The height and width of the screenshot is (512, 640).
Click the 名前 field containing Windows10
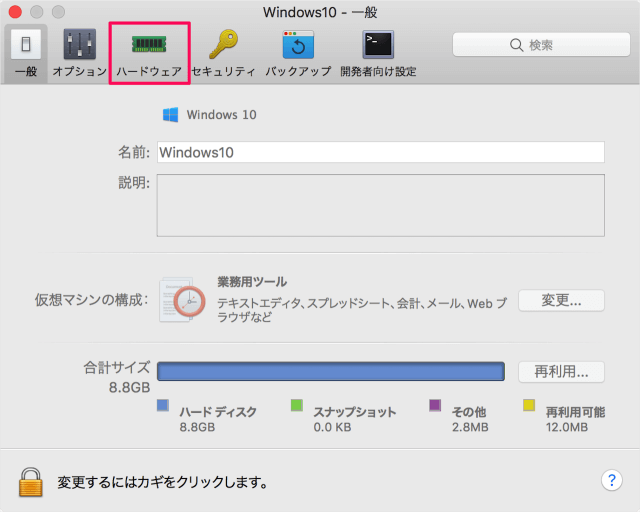[x=381, y=152]
